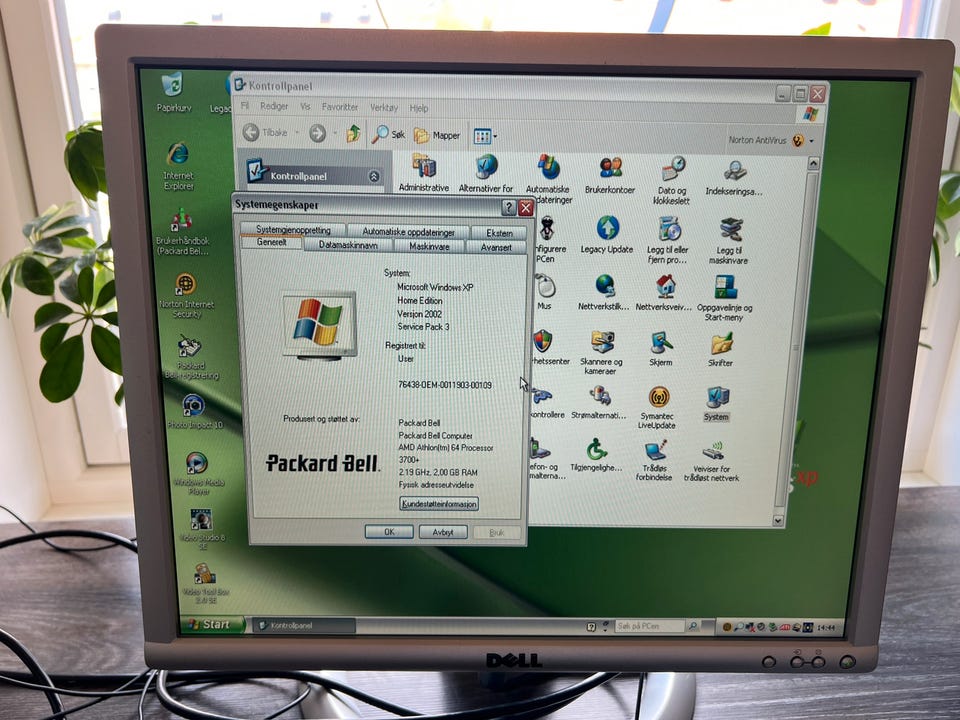The height and width of the screenshot is (720, 960).
Task: Open Packard Bell-registrering desktop icon
Action: pos(191,357)
